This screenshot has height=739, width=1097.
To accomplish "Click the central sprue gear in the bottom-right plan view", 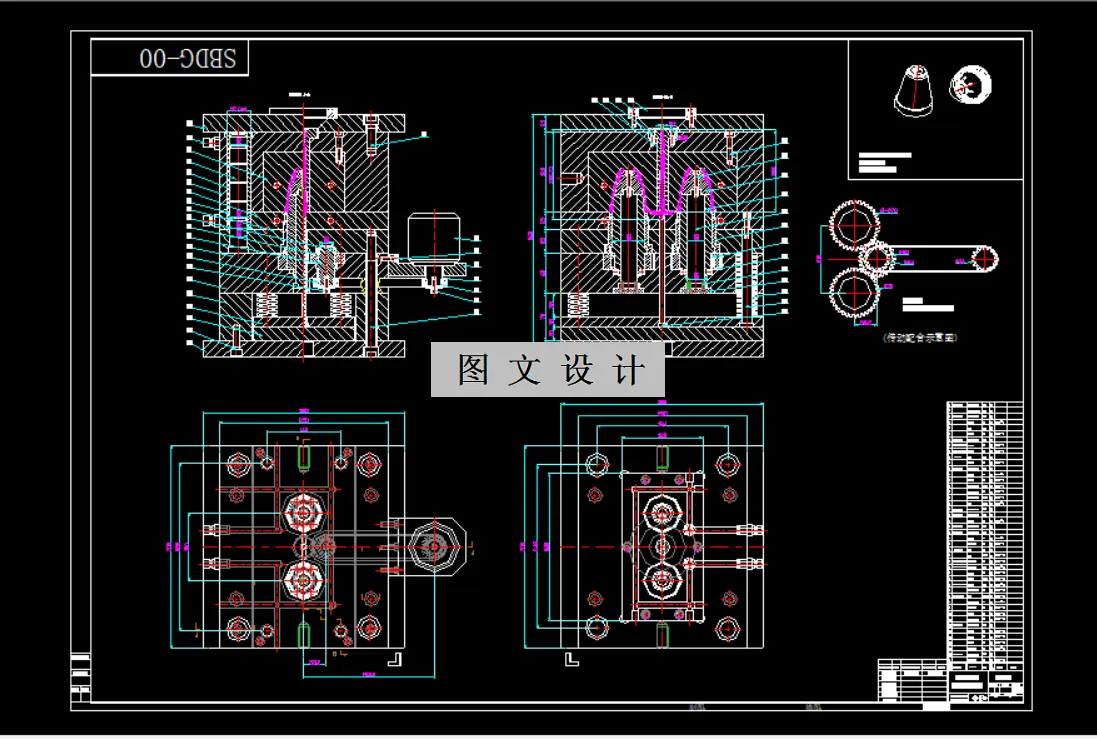I will [x=661, y=547].
